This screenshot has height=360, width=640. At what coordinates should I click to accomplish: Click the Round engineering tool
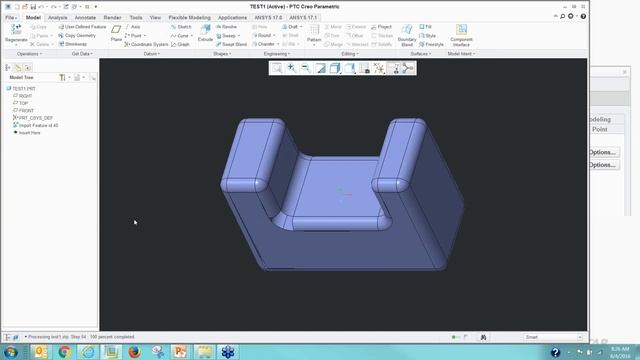click(x=264, y=36)
